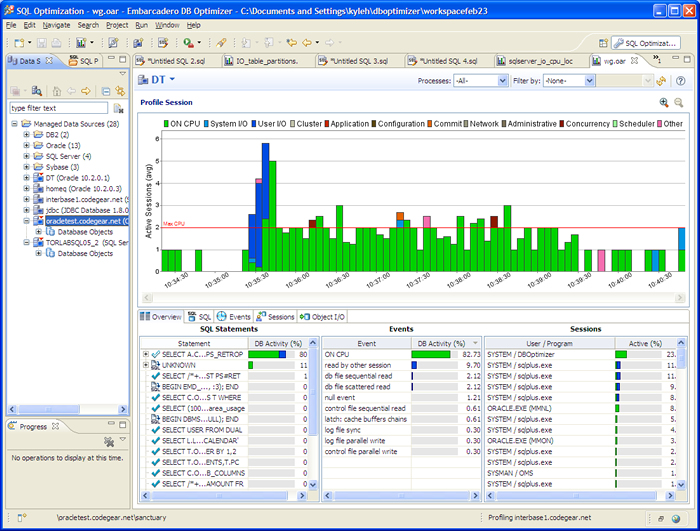
Task: Zoom out of the profile chart
Action: [x=679, y=103]
